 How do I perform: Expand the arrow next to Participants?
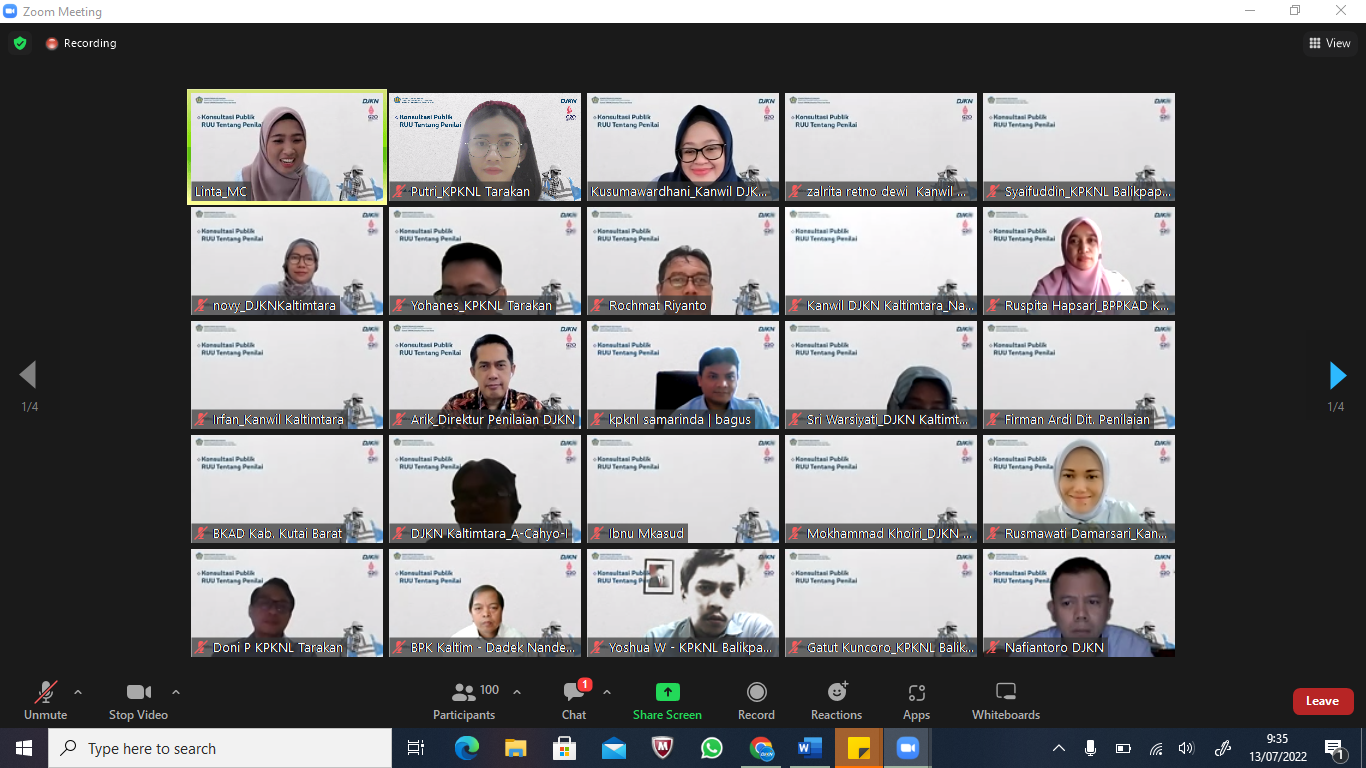pos(517,692)
